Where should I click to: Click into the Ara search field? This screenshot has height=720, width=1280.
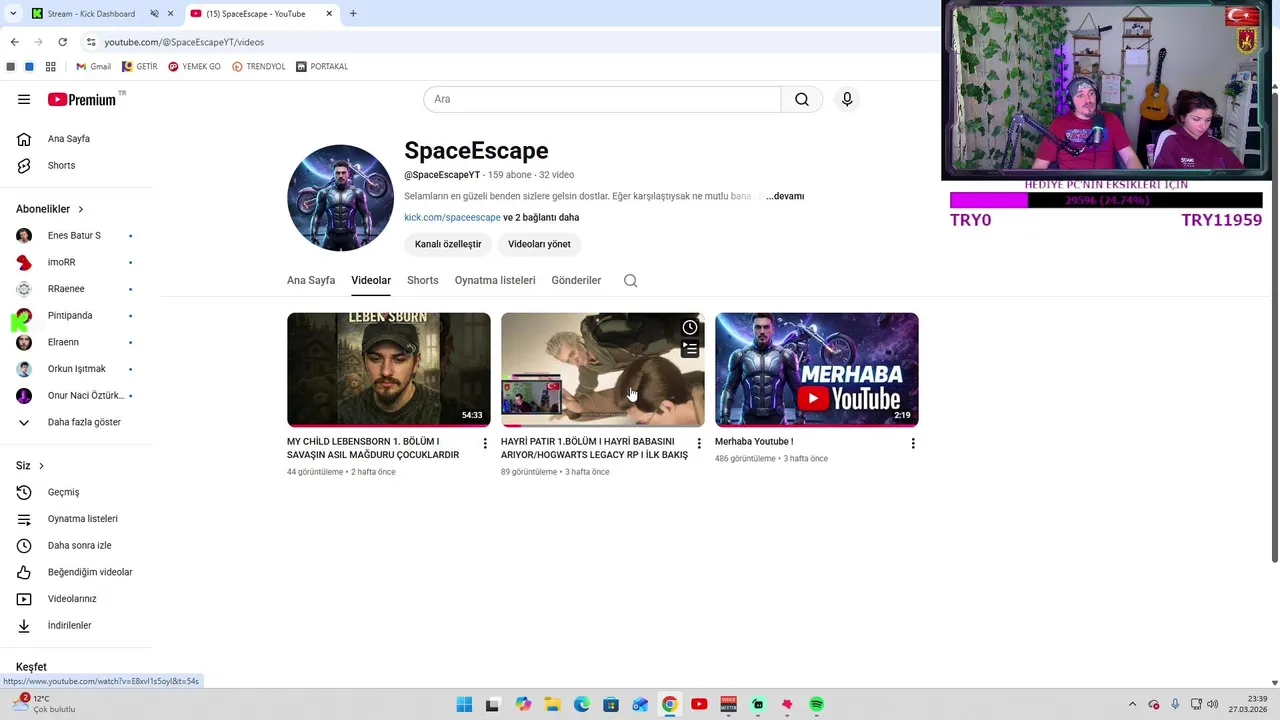[602, 99]
